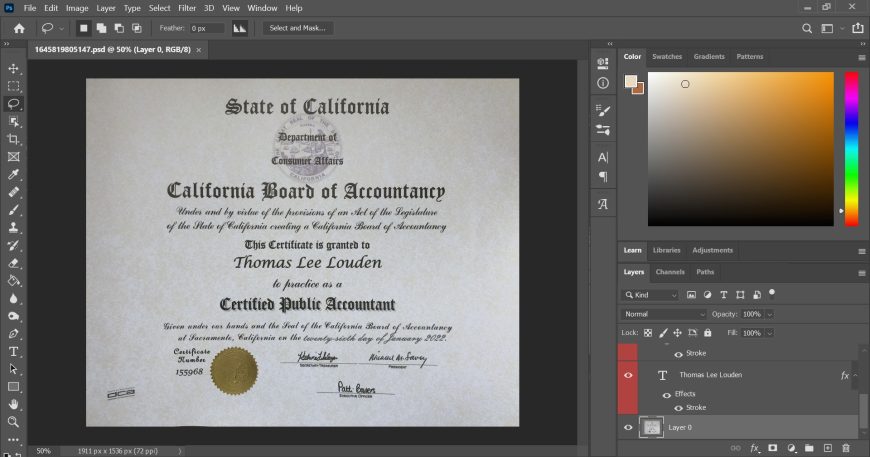Click the 50% zoom level field
870x457 pixels.
[43, 451]
